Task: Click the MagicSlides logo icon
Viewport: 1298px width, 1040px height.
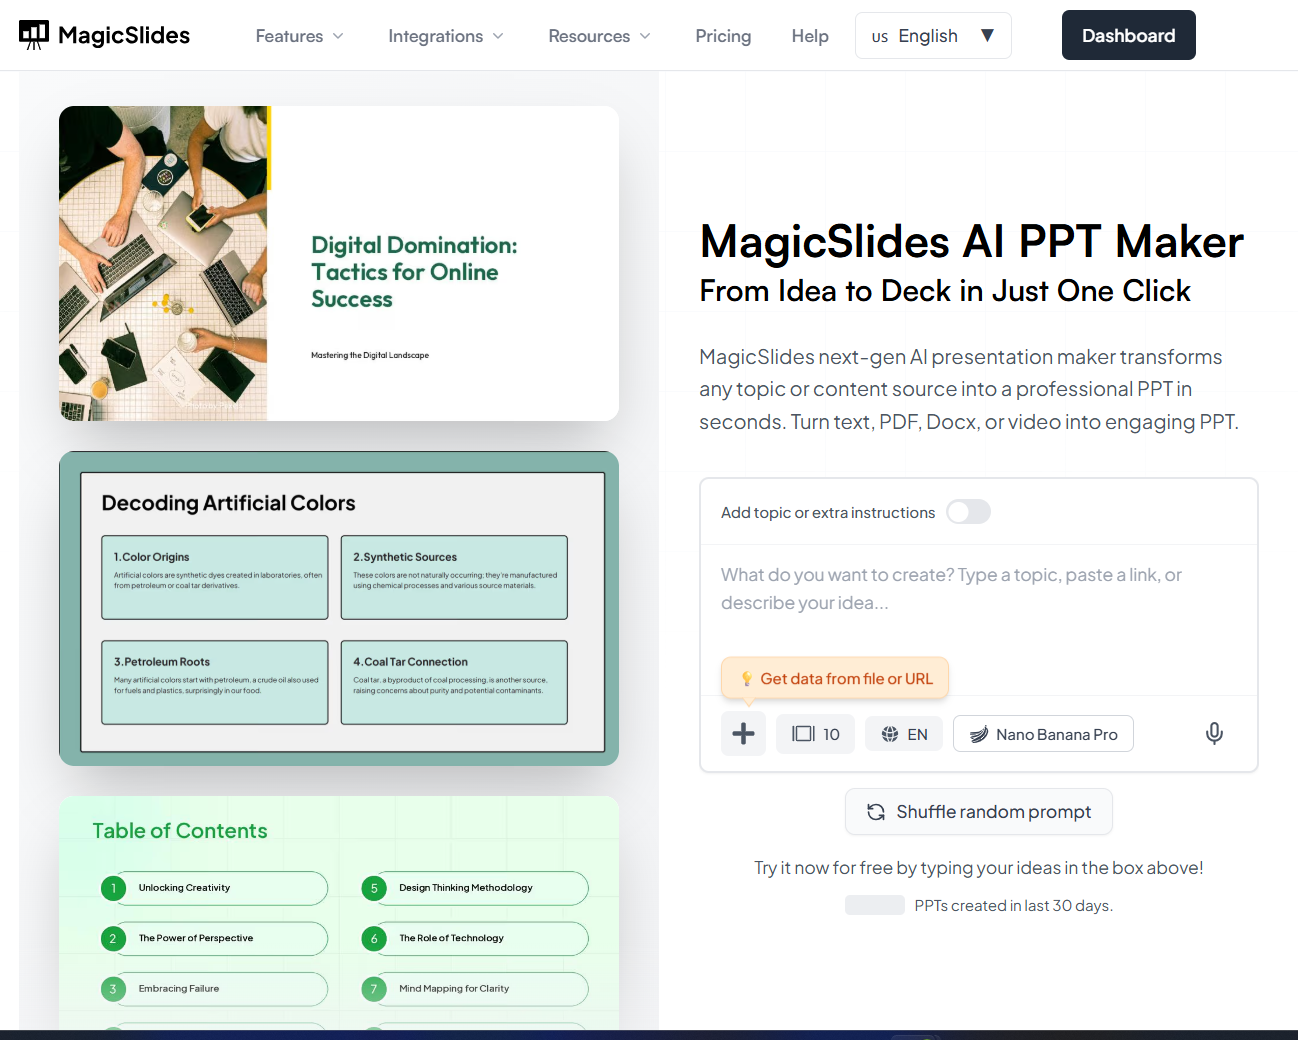Action: [x=34, y=35]
